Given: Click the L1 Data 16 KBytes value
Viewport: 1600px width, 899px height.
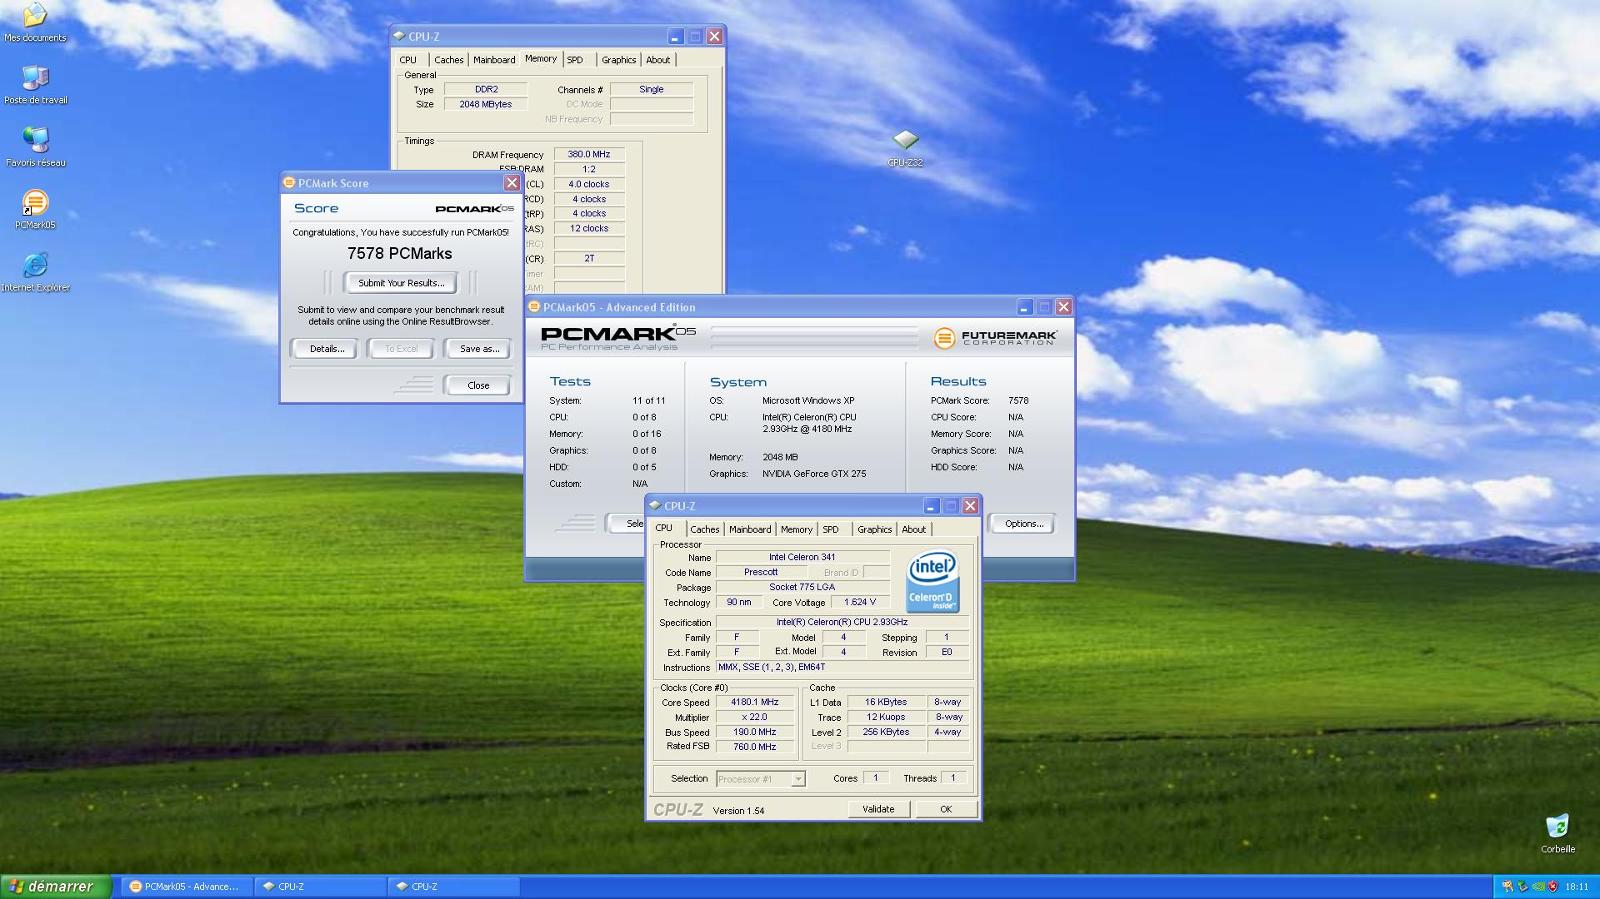Looking at the screenshot, I should (886, 702).
